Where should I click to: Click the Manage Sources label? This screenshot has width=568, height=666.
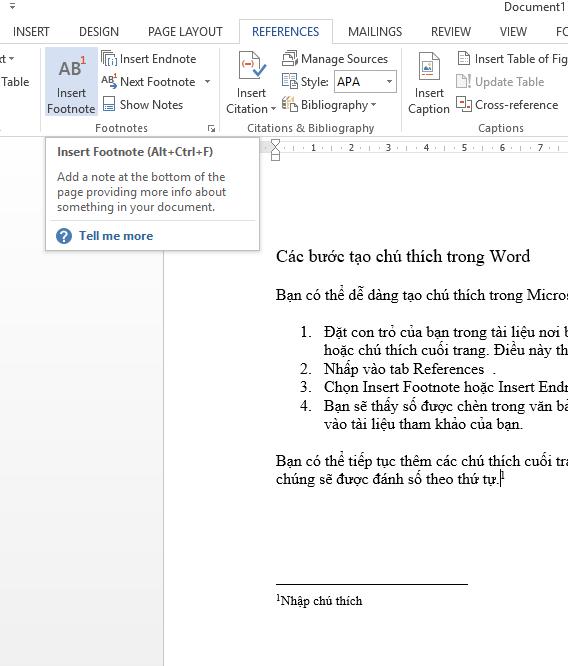pos(345,59)
